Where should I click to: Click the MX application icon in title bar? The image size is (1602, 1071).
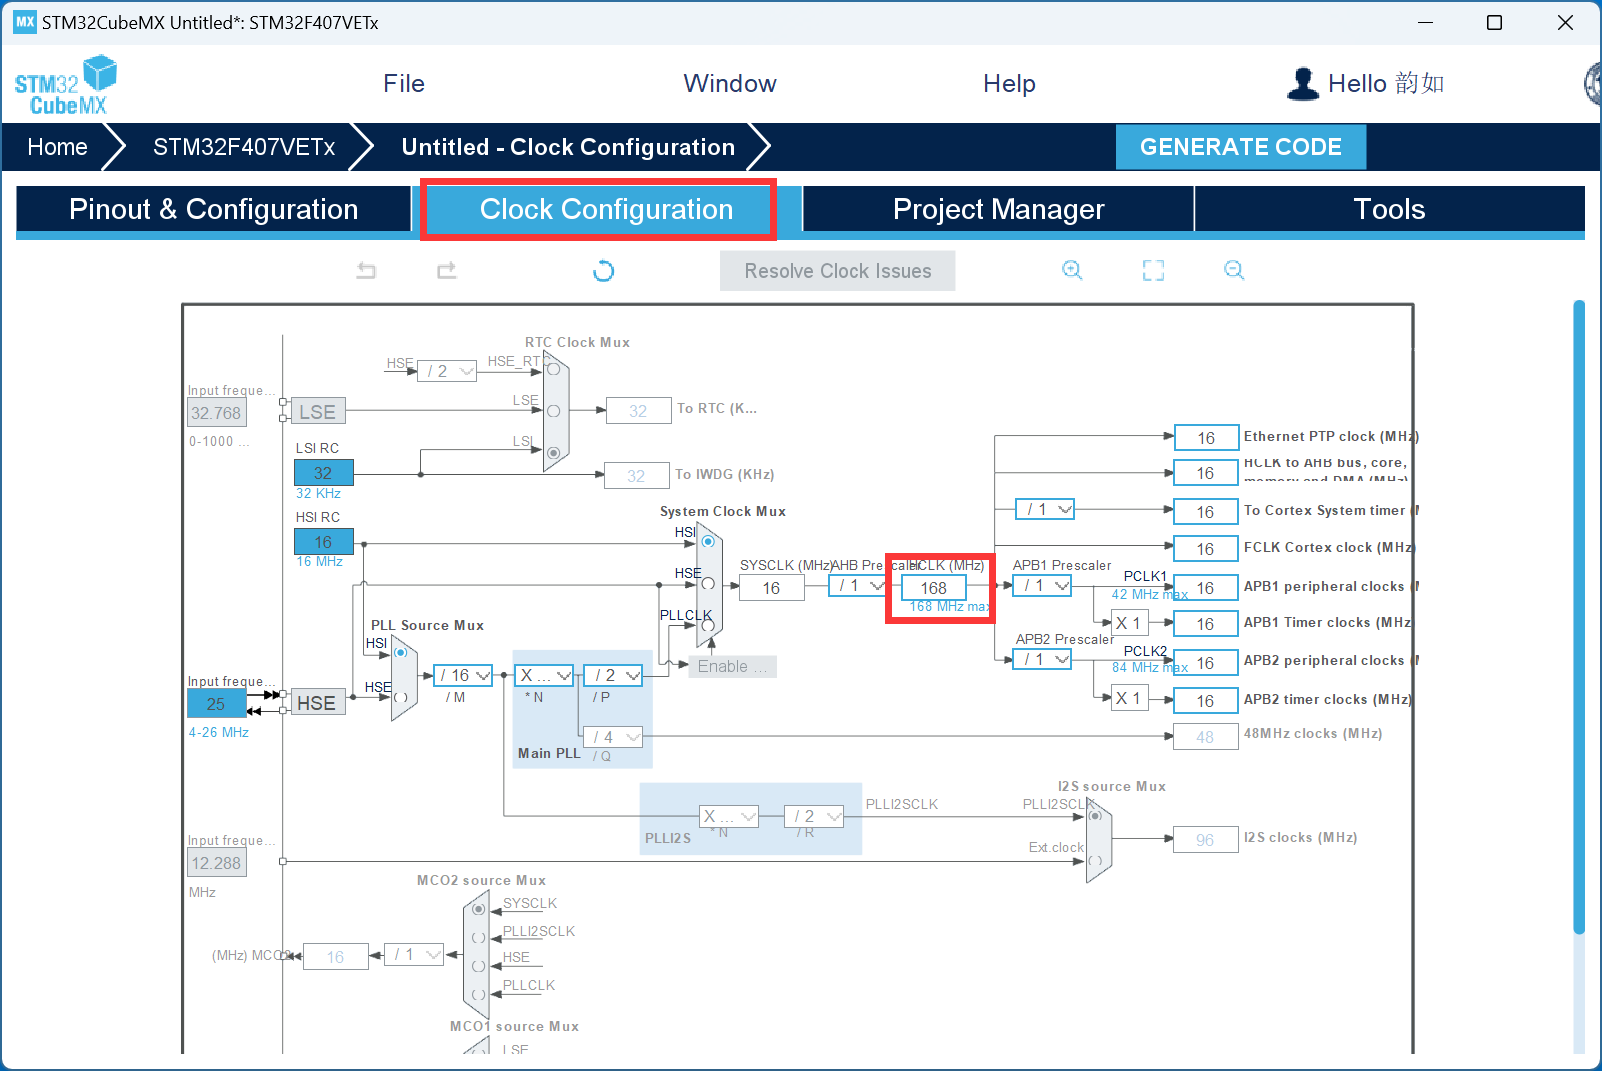24,22
